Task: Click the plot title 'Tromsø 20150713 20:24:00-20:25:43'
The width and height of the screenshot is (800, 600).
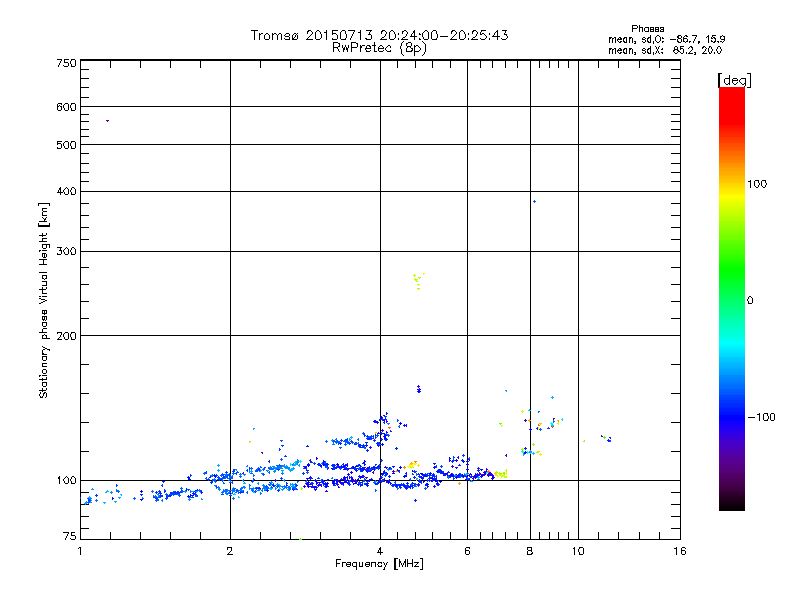Action: tap(379, 35)
